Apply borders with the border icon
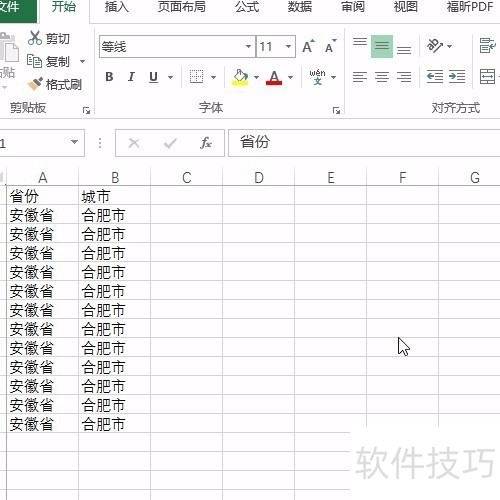This screenshot has width=500, height=500. [x=196, y=77]
